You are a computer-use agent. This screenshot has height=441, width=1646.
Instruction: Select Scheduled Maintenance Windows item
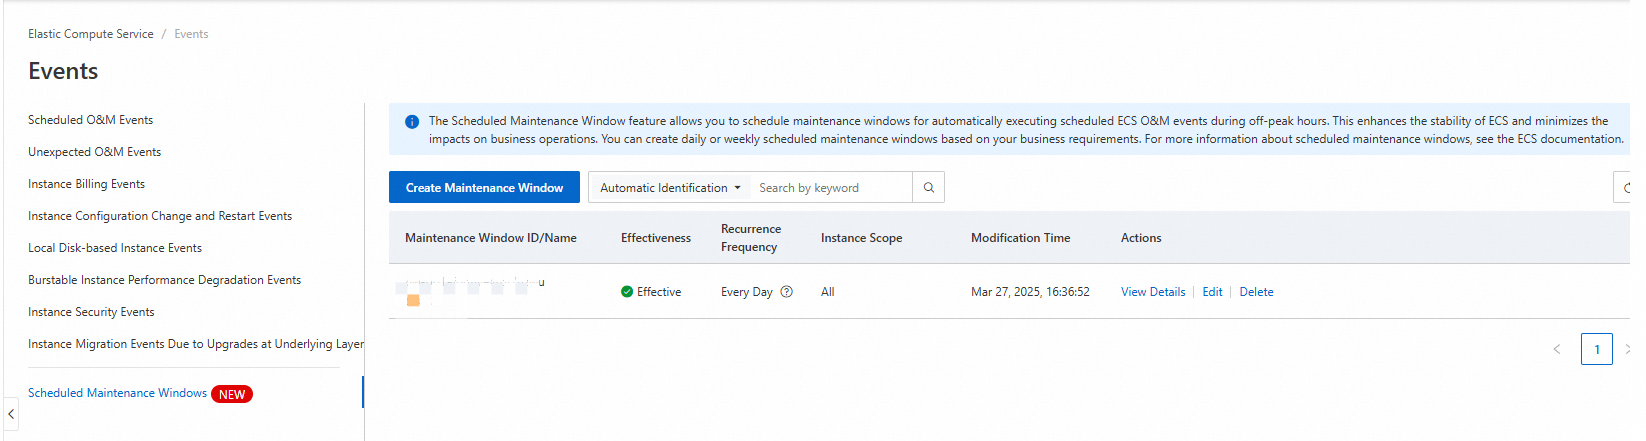118,393
